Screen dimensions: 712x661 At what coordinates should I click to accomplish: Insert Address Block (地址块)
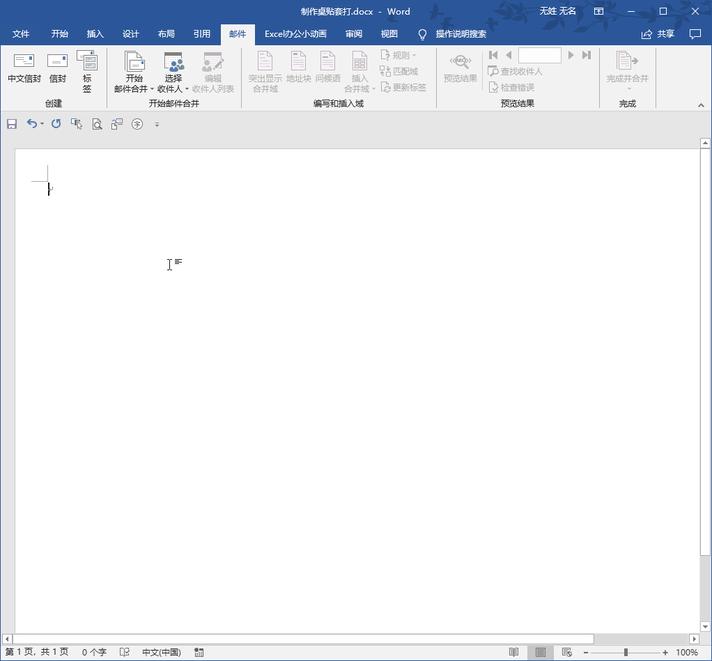298,68
